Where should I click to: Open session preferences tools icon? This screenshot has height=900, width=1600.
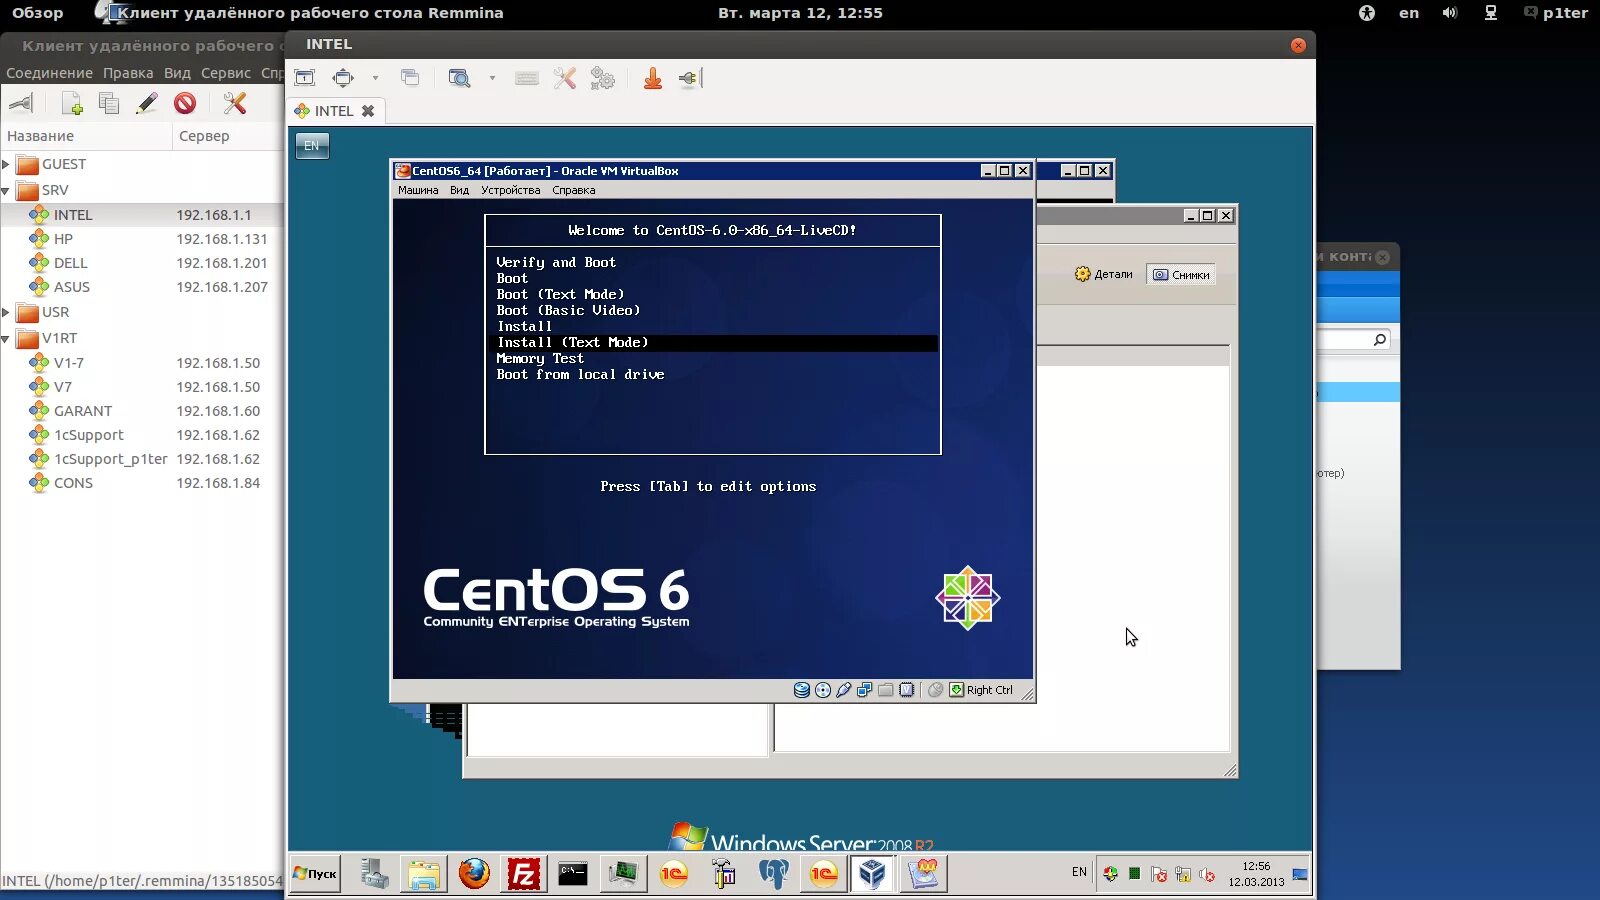(565, 78)
